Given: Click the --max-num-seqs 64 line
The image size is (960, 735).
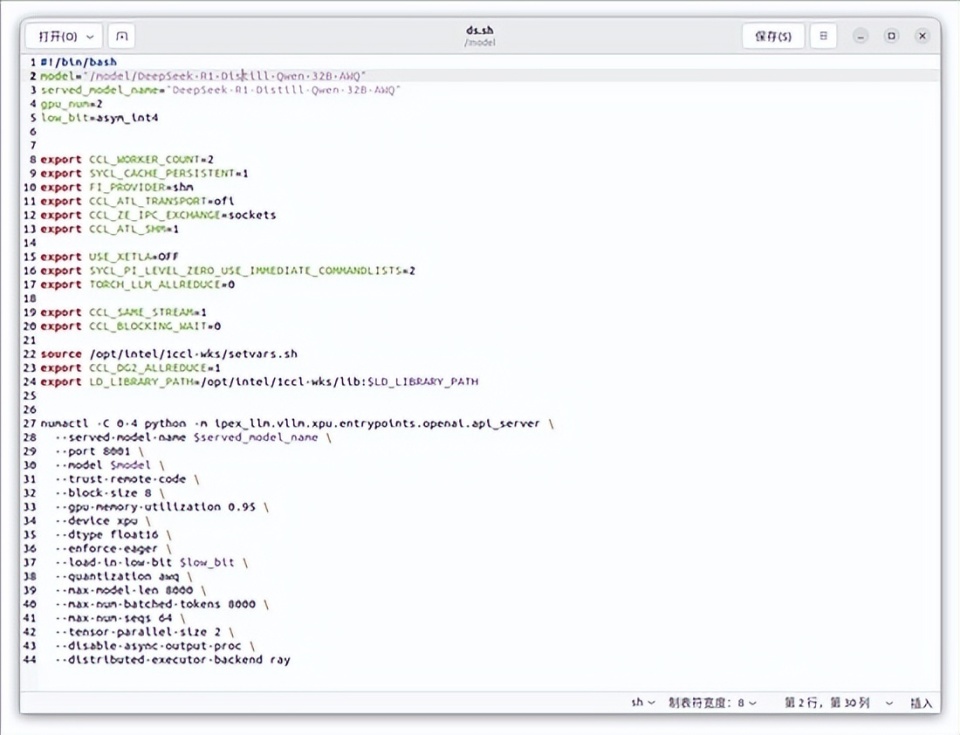Looking at the screenshot, I should [120, 619].
